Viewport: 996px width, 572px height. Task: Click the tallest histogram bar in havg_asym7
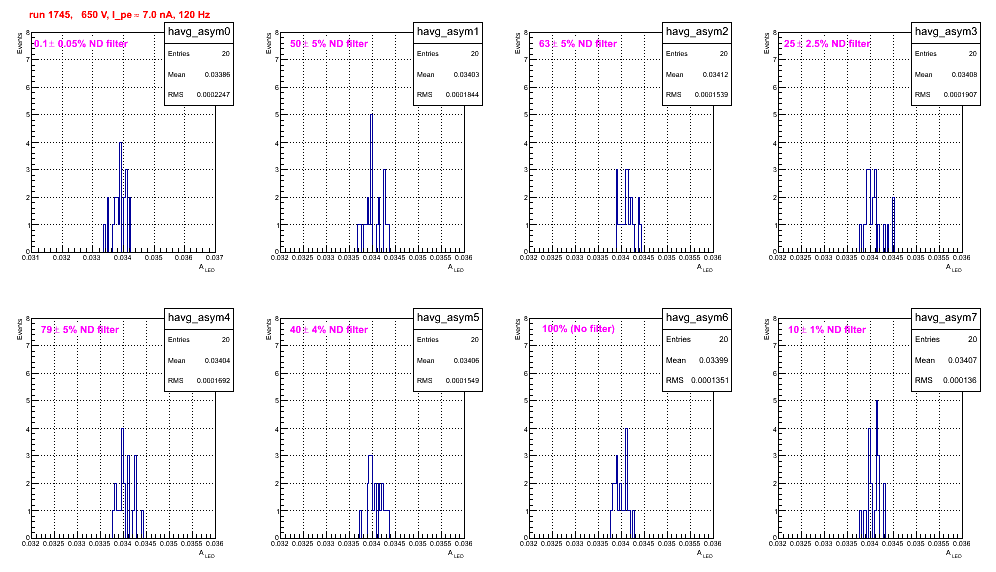pos(877,469)
